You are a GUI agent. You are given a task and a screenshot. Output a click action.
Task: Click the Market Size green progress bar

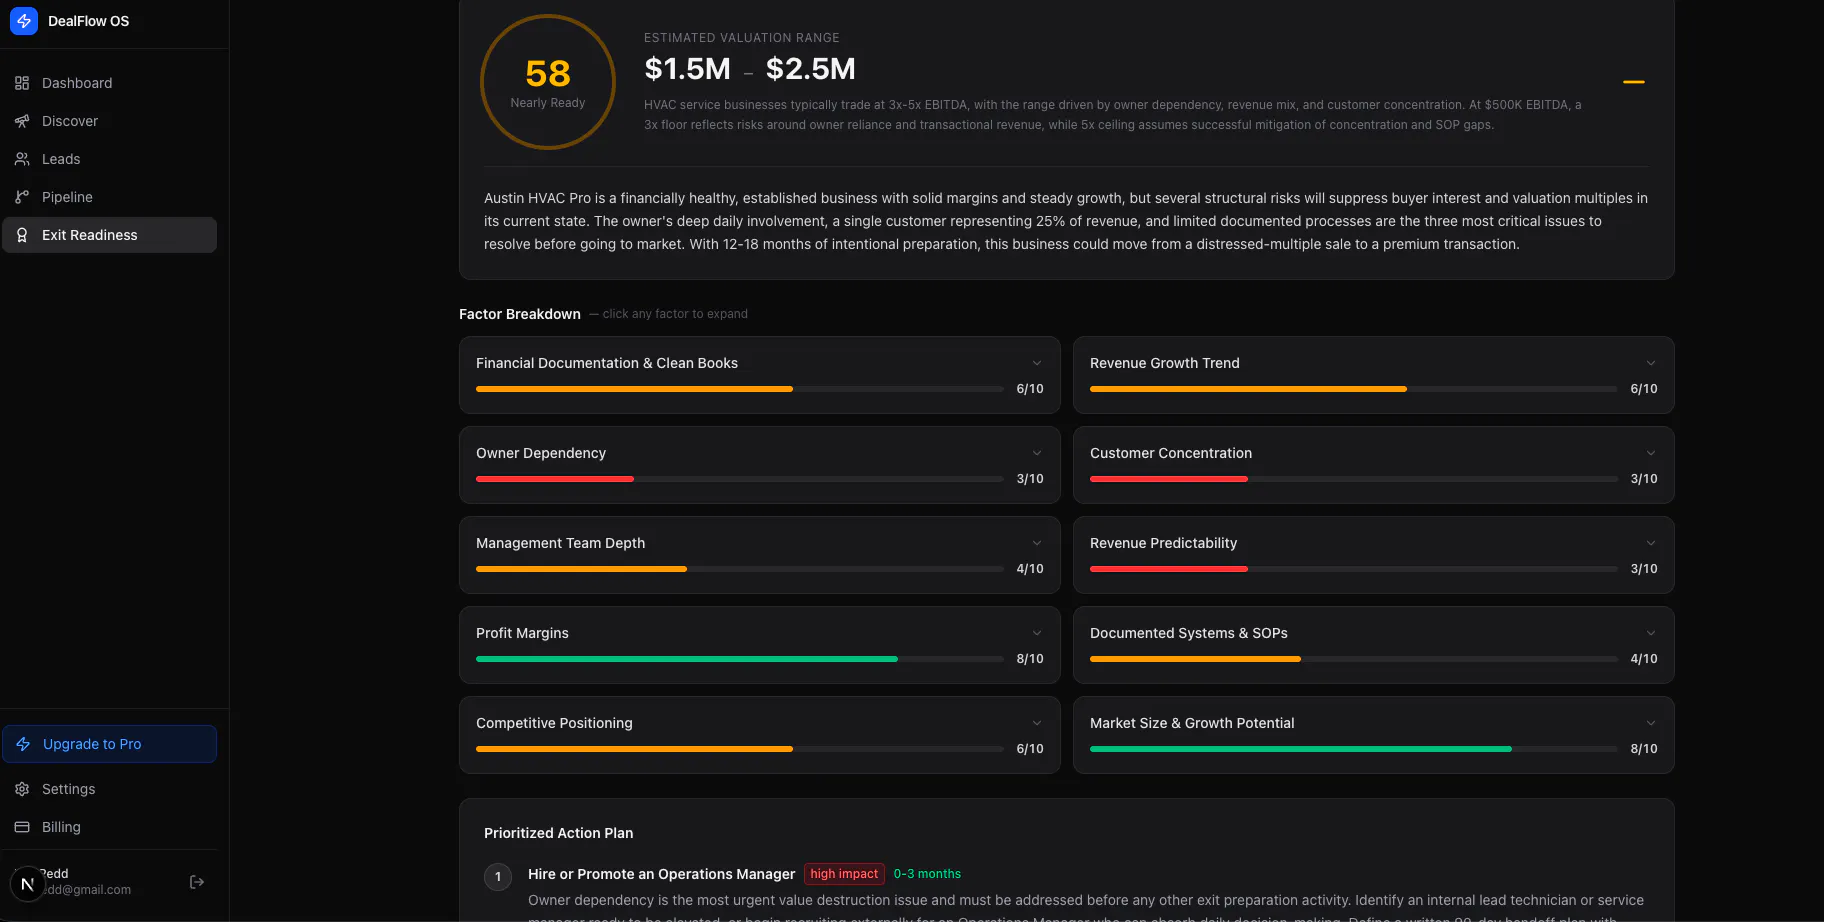tap(1354, 749)
